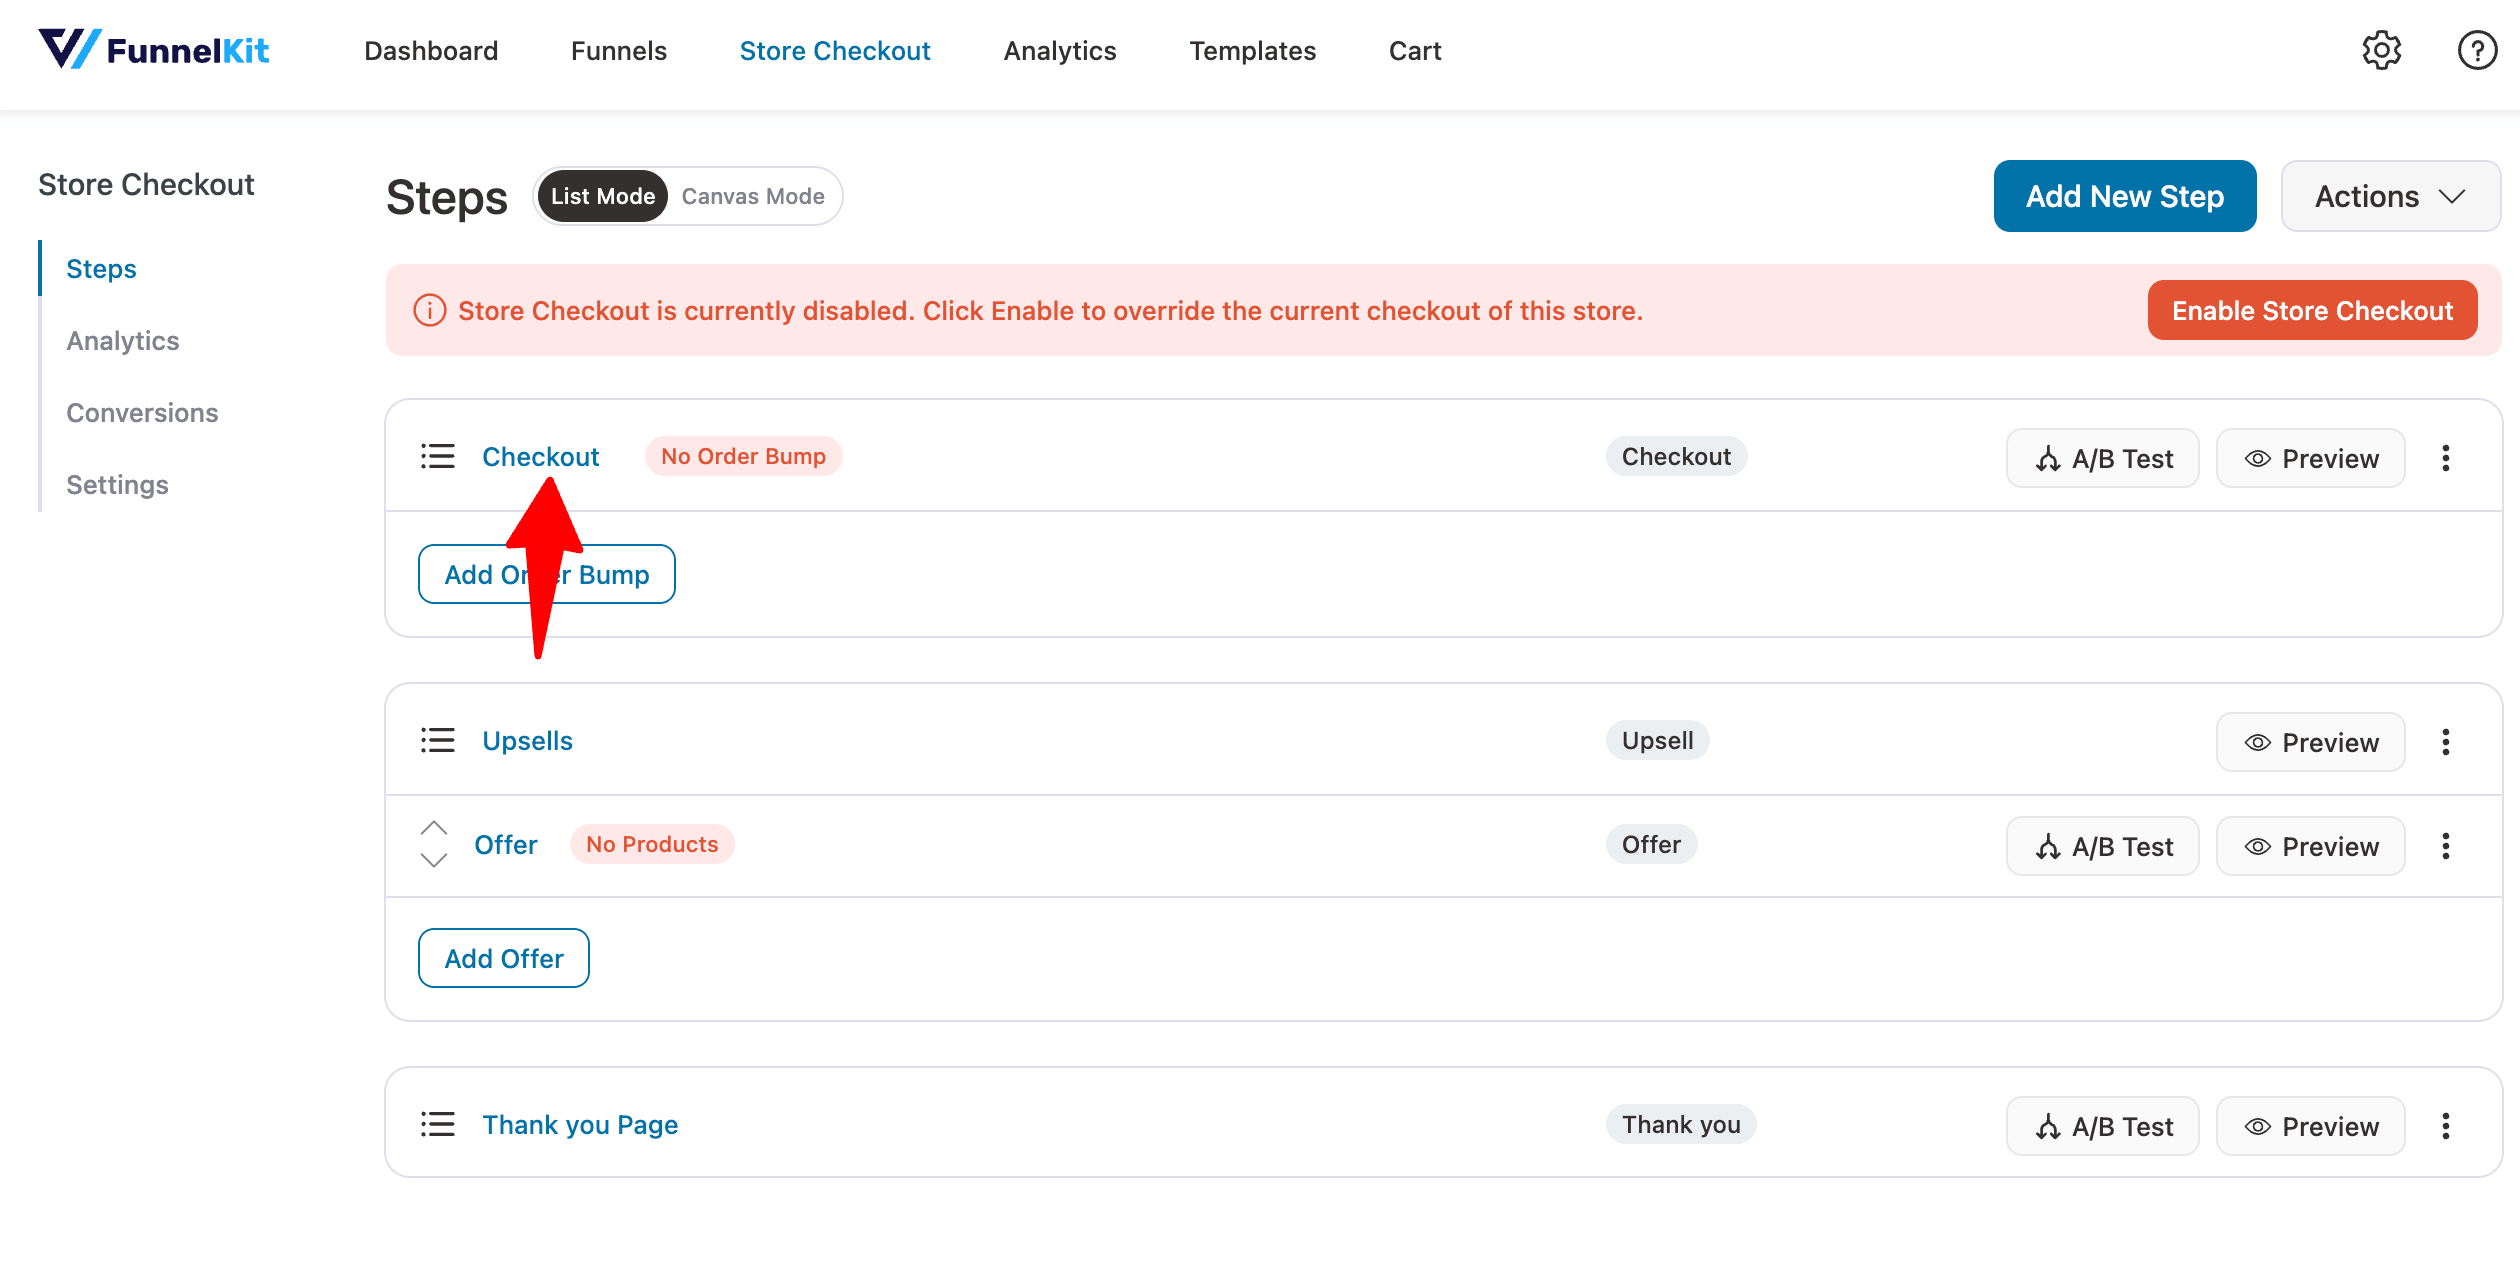Click the Add Offer button
This screenshot has width=2520, height=1264.
click(504, 958)
